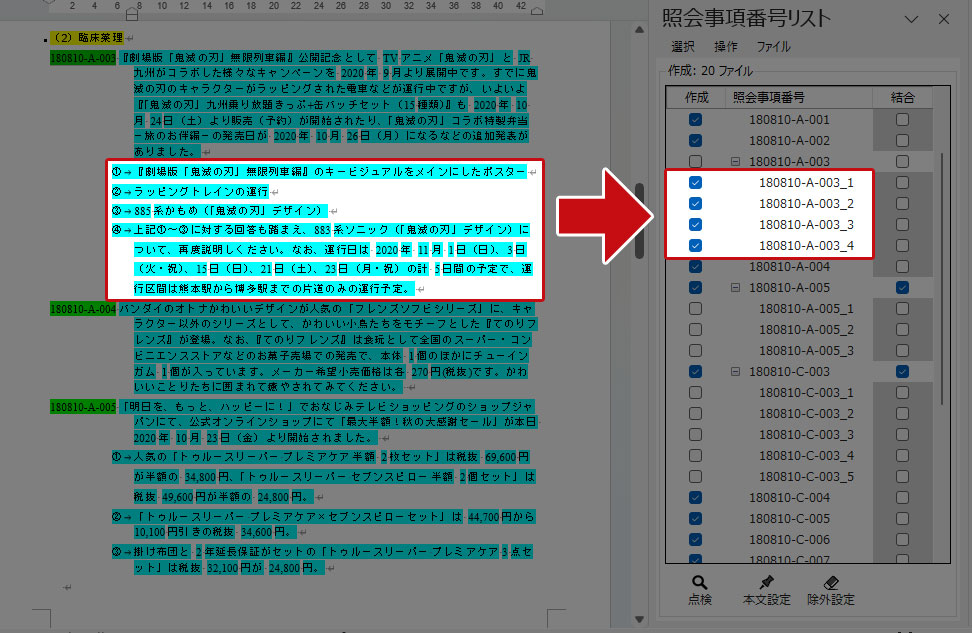Image resolution: width=972 pixels, height=633 pixels.
Task: Collapse the 180810-A-005 tree node
Action: point(735,288)
